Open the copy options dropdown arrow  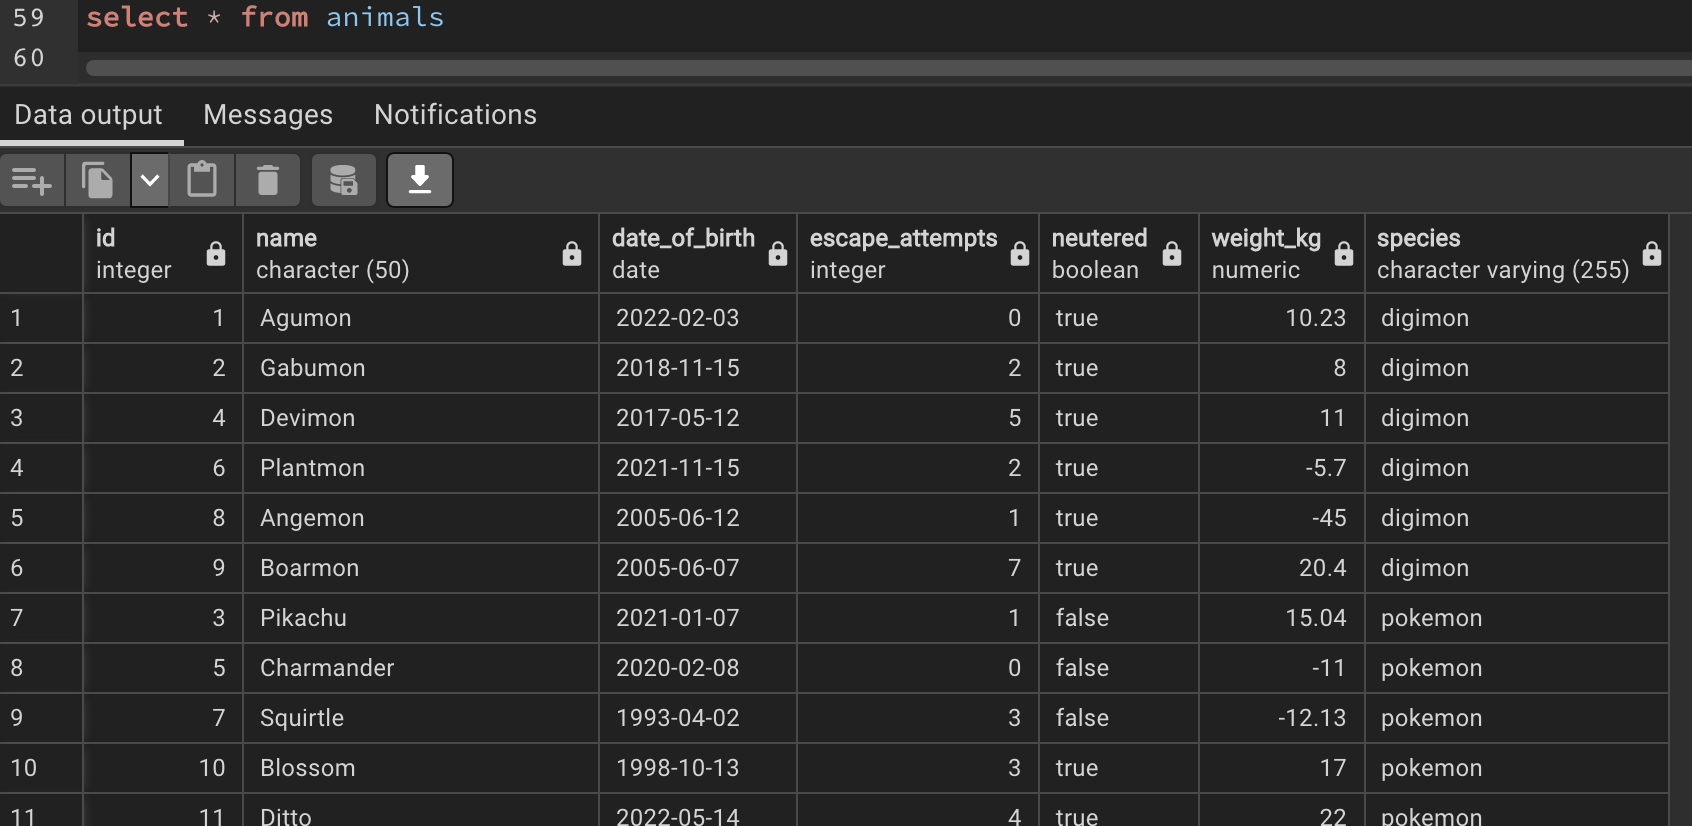[x=150, y=180]
